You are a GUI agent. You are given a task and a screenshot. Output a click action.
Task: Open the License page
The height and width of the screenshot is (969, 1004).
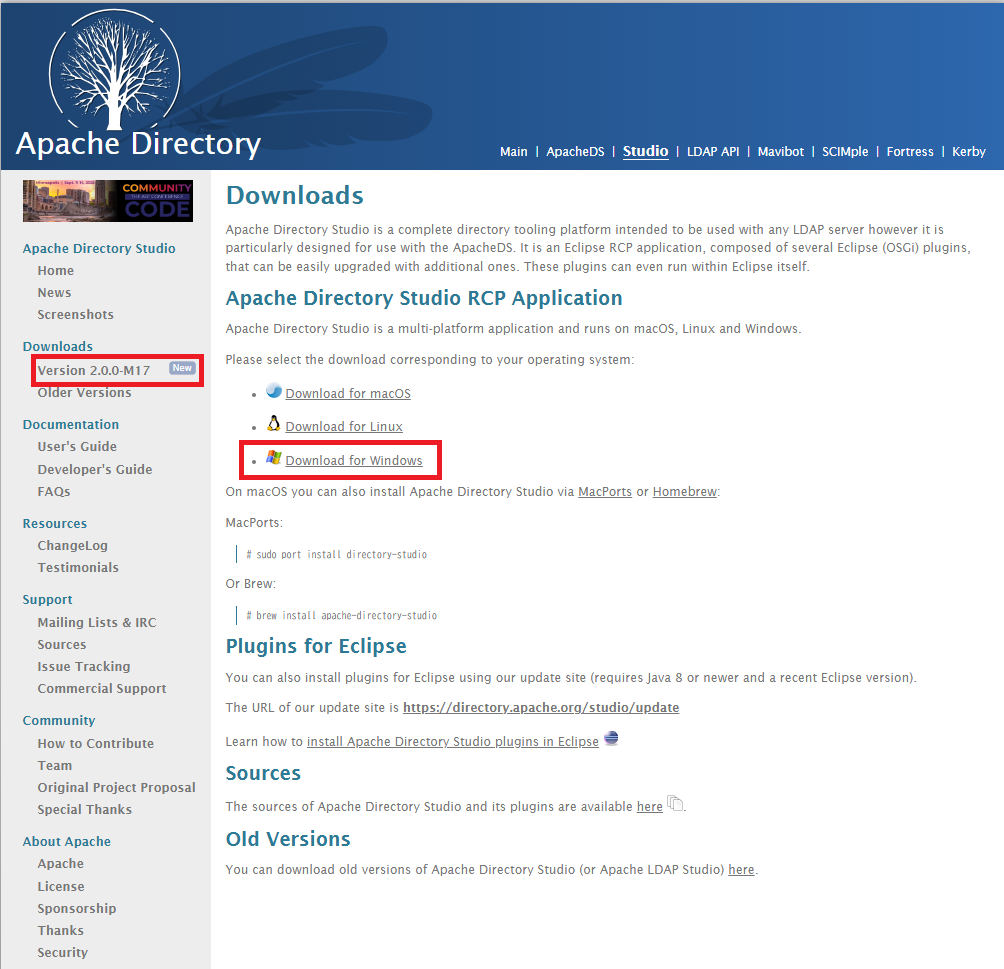(x=61, y=886)
